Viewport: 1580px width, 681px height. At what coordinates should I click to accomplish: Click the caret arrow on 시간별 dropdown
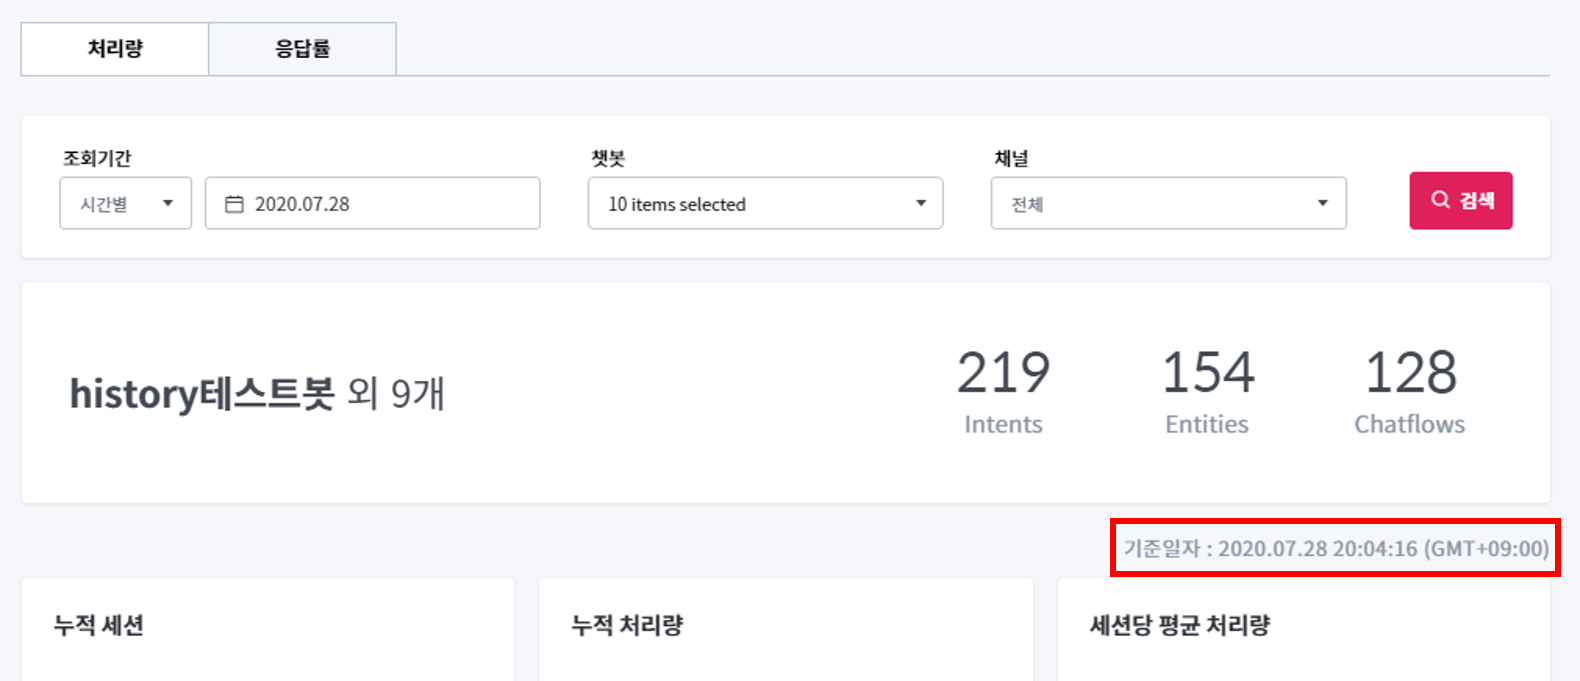click(168, 204)
